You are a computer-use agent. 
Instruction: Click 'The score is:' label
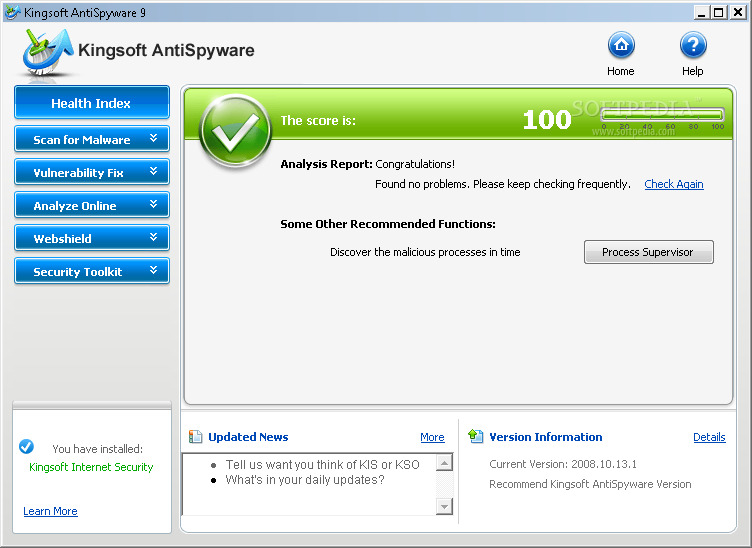click(318, 120)
